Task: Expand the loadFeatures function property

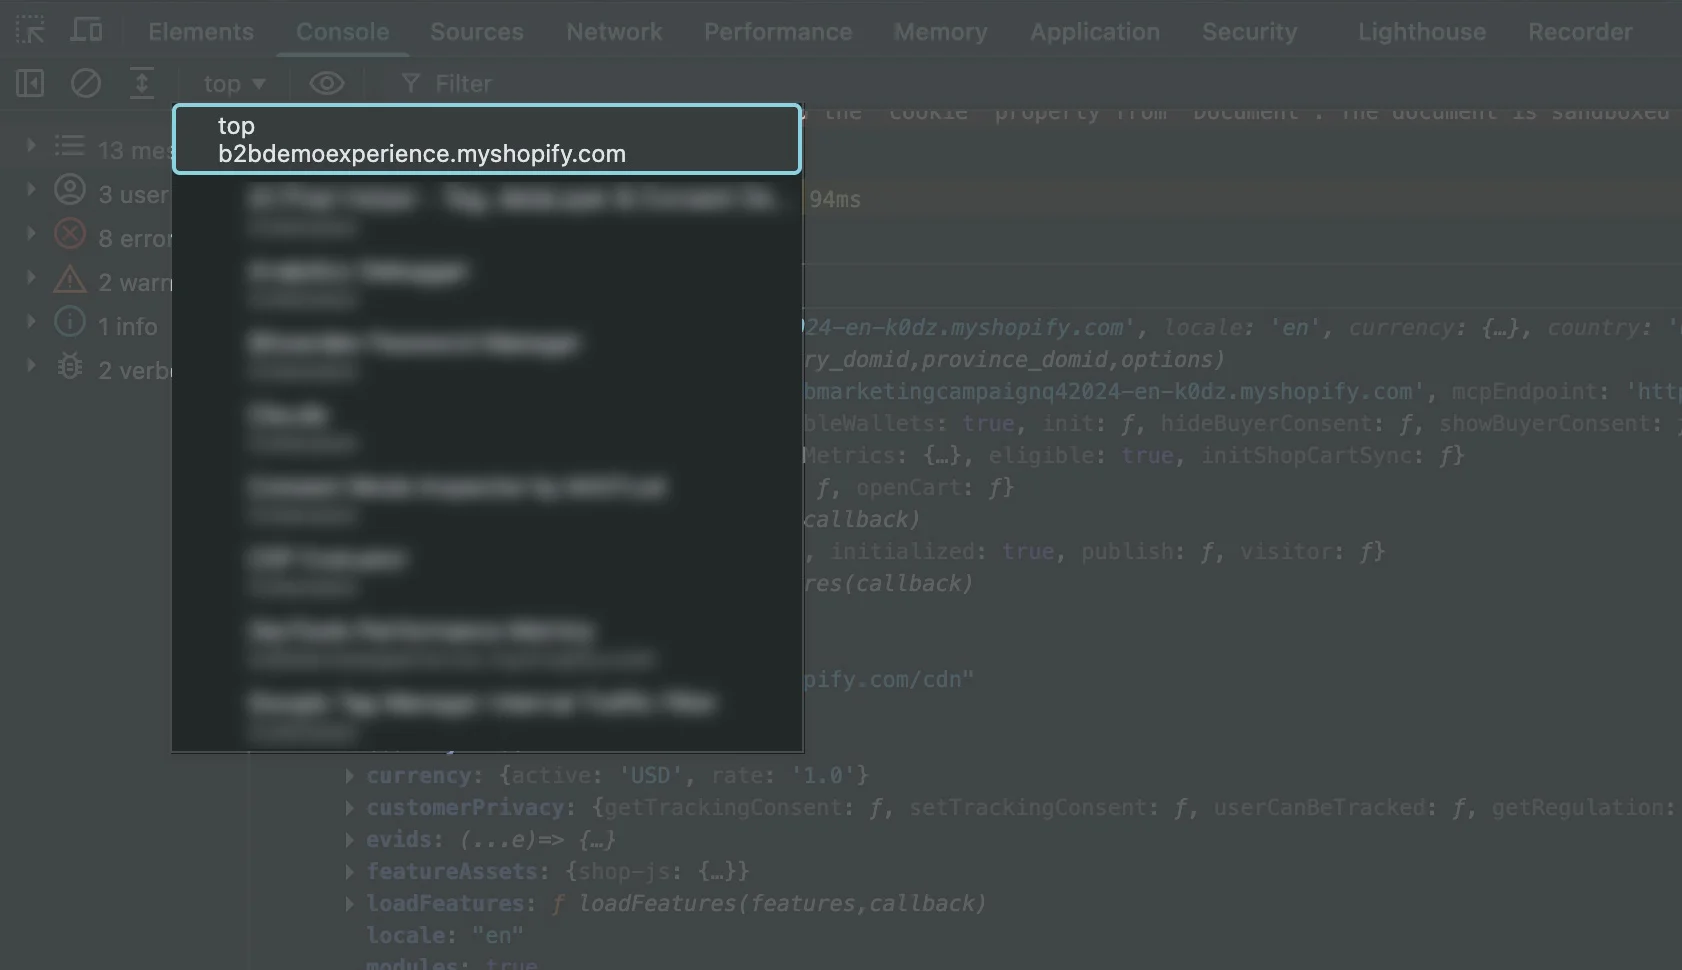Action: tap(349, 904)
